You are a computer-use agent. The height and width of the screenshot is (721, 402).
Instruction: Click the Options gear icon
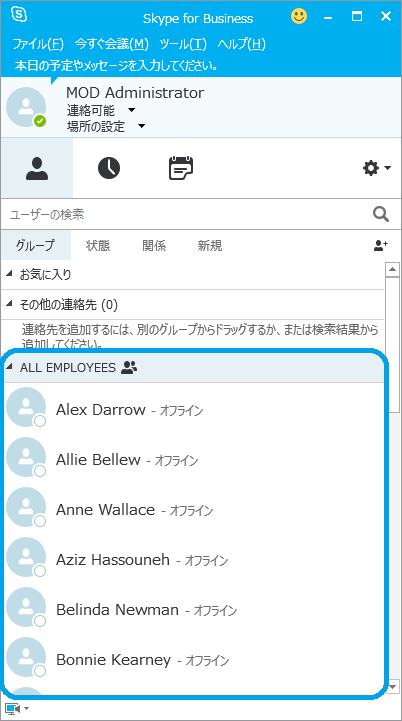[376, 168]
